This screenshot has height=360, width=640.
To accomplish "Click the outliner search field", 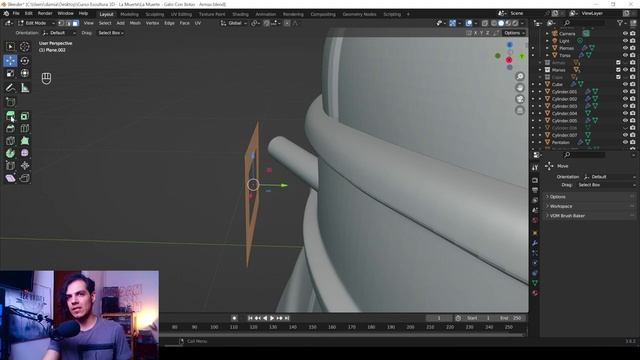I will 584,23.
